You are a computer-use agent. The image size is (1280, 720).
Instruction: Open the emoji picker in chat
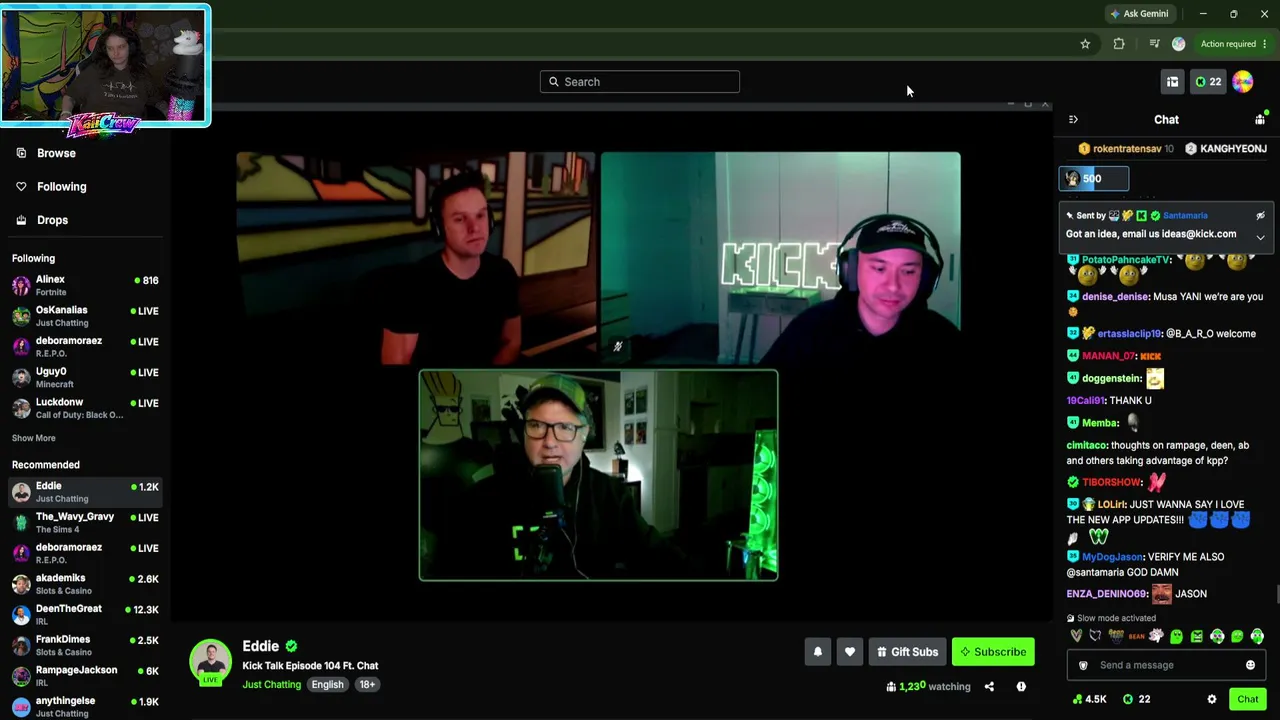tap(1250, 665)
